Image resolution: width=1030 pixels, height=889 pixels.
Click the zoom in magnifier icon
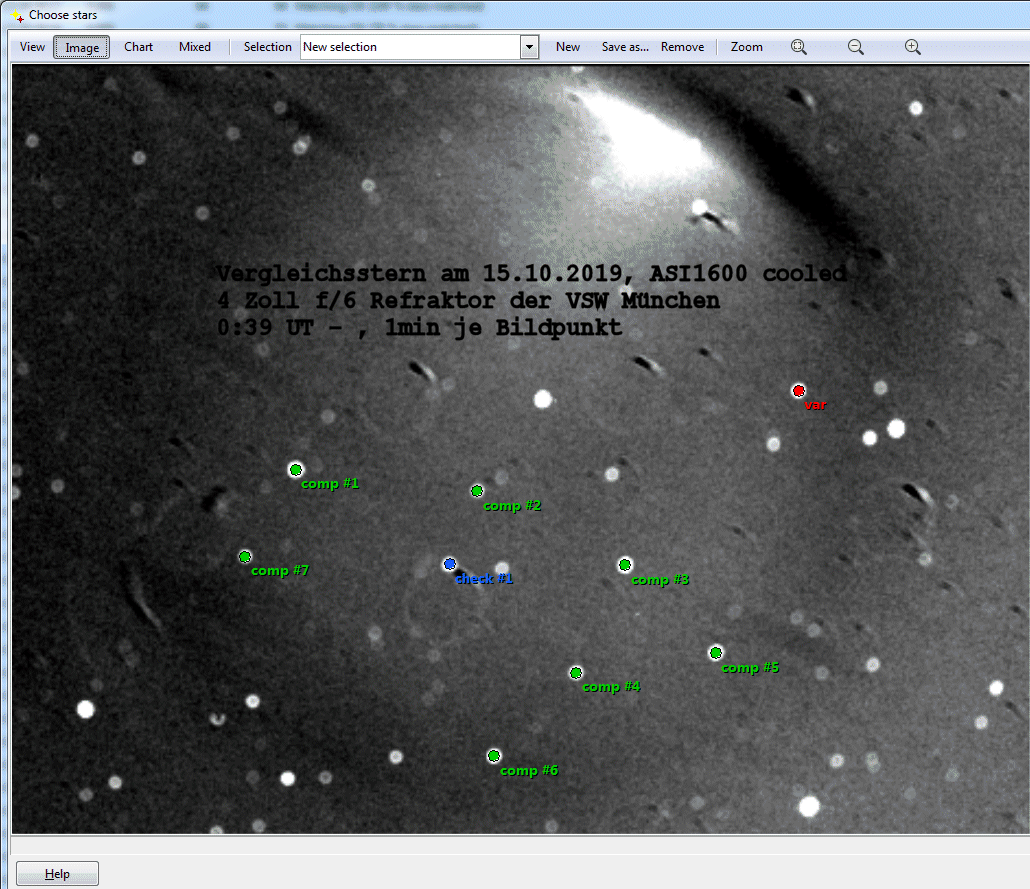tap(912, 47)
